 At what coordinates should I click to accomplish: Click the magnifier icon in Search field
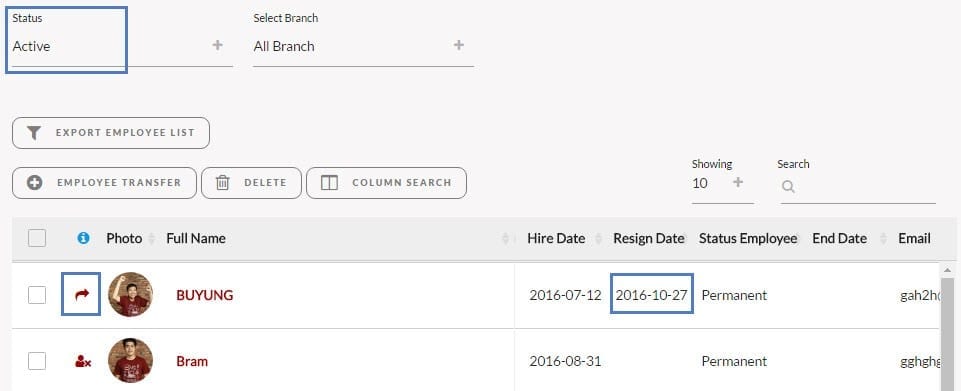(x=788, y=187)
